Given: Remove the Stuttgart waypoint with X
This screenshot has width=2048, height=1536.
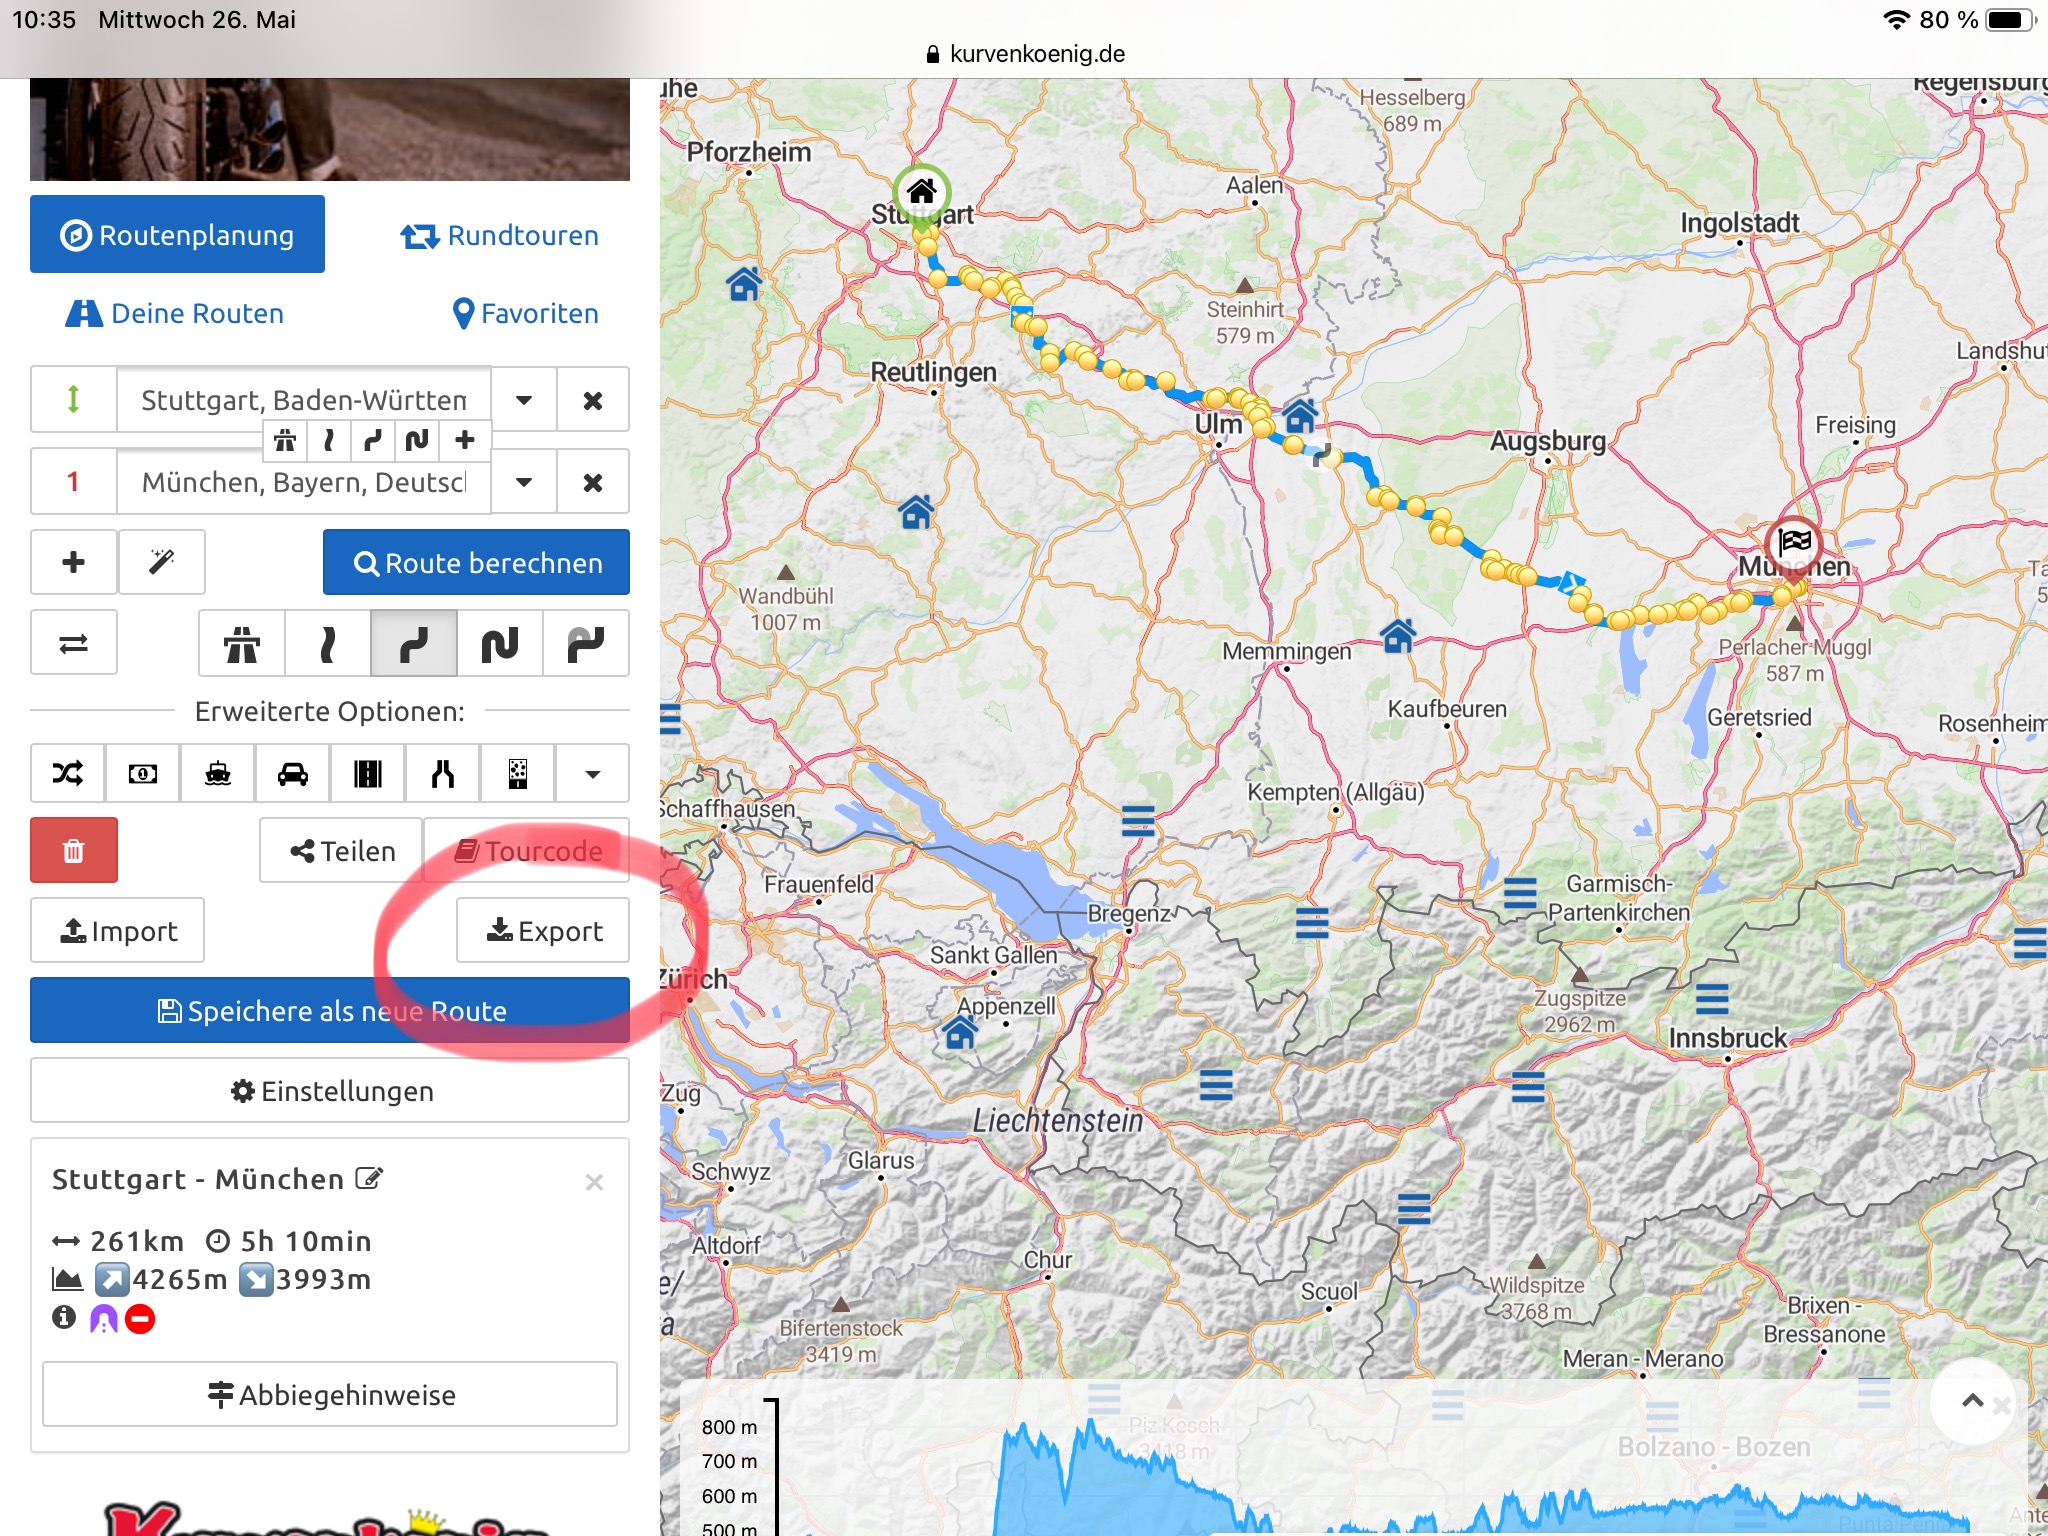Looking at the screenshot, I should coord(593,400).
